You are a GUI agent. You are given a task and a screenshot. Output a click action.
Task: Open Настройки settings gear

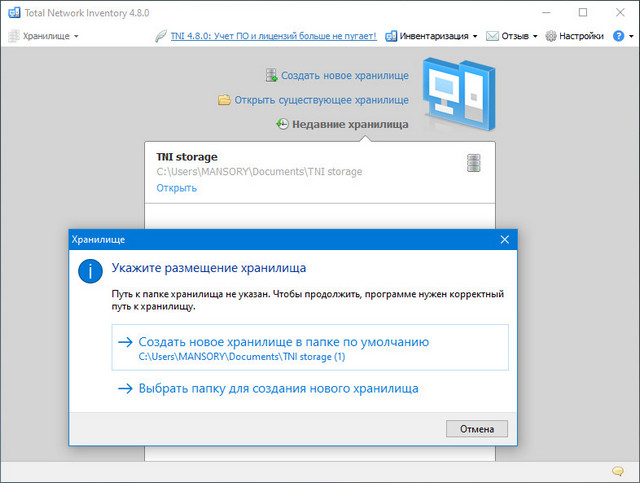tap(574, 36)
